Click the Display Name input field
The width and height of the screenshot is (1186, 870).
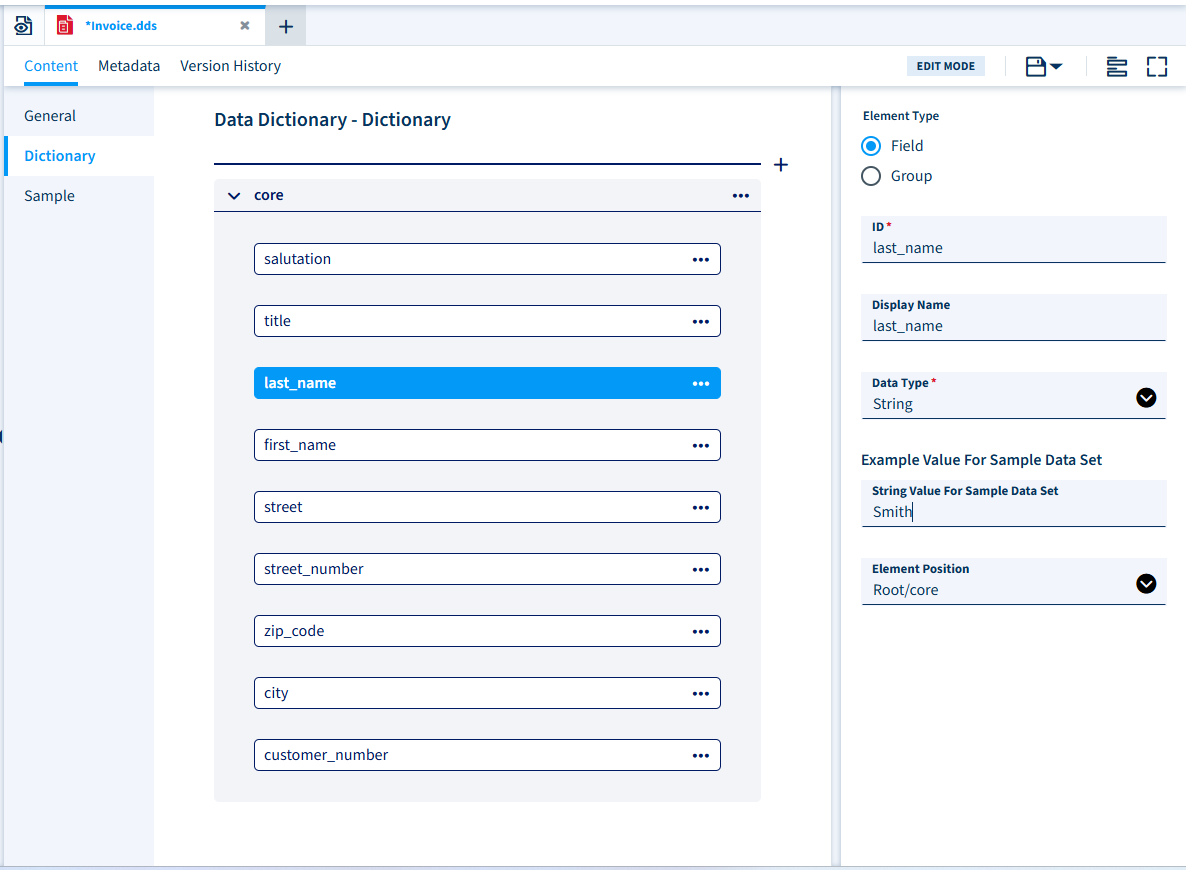(1014, 318)
